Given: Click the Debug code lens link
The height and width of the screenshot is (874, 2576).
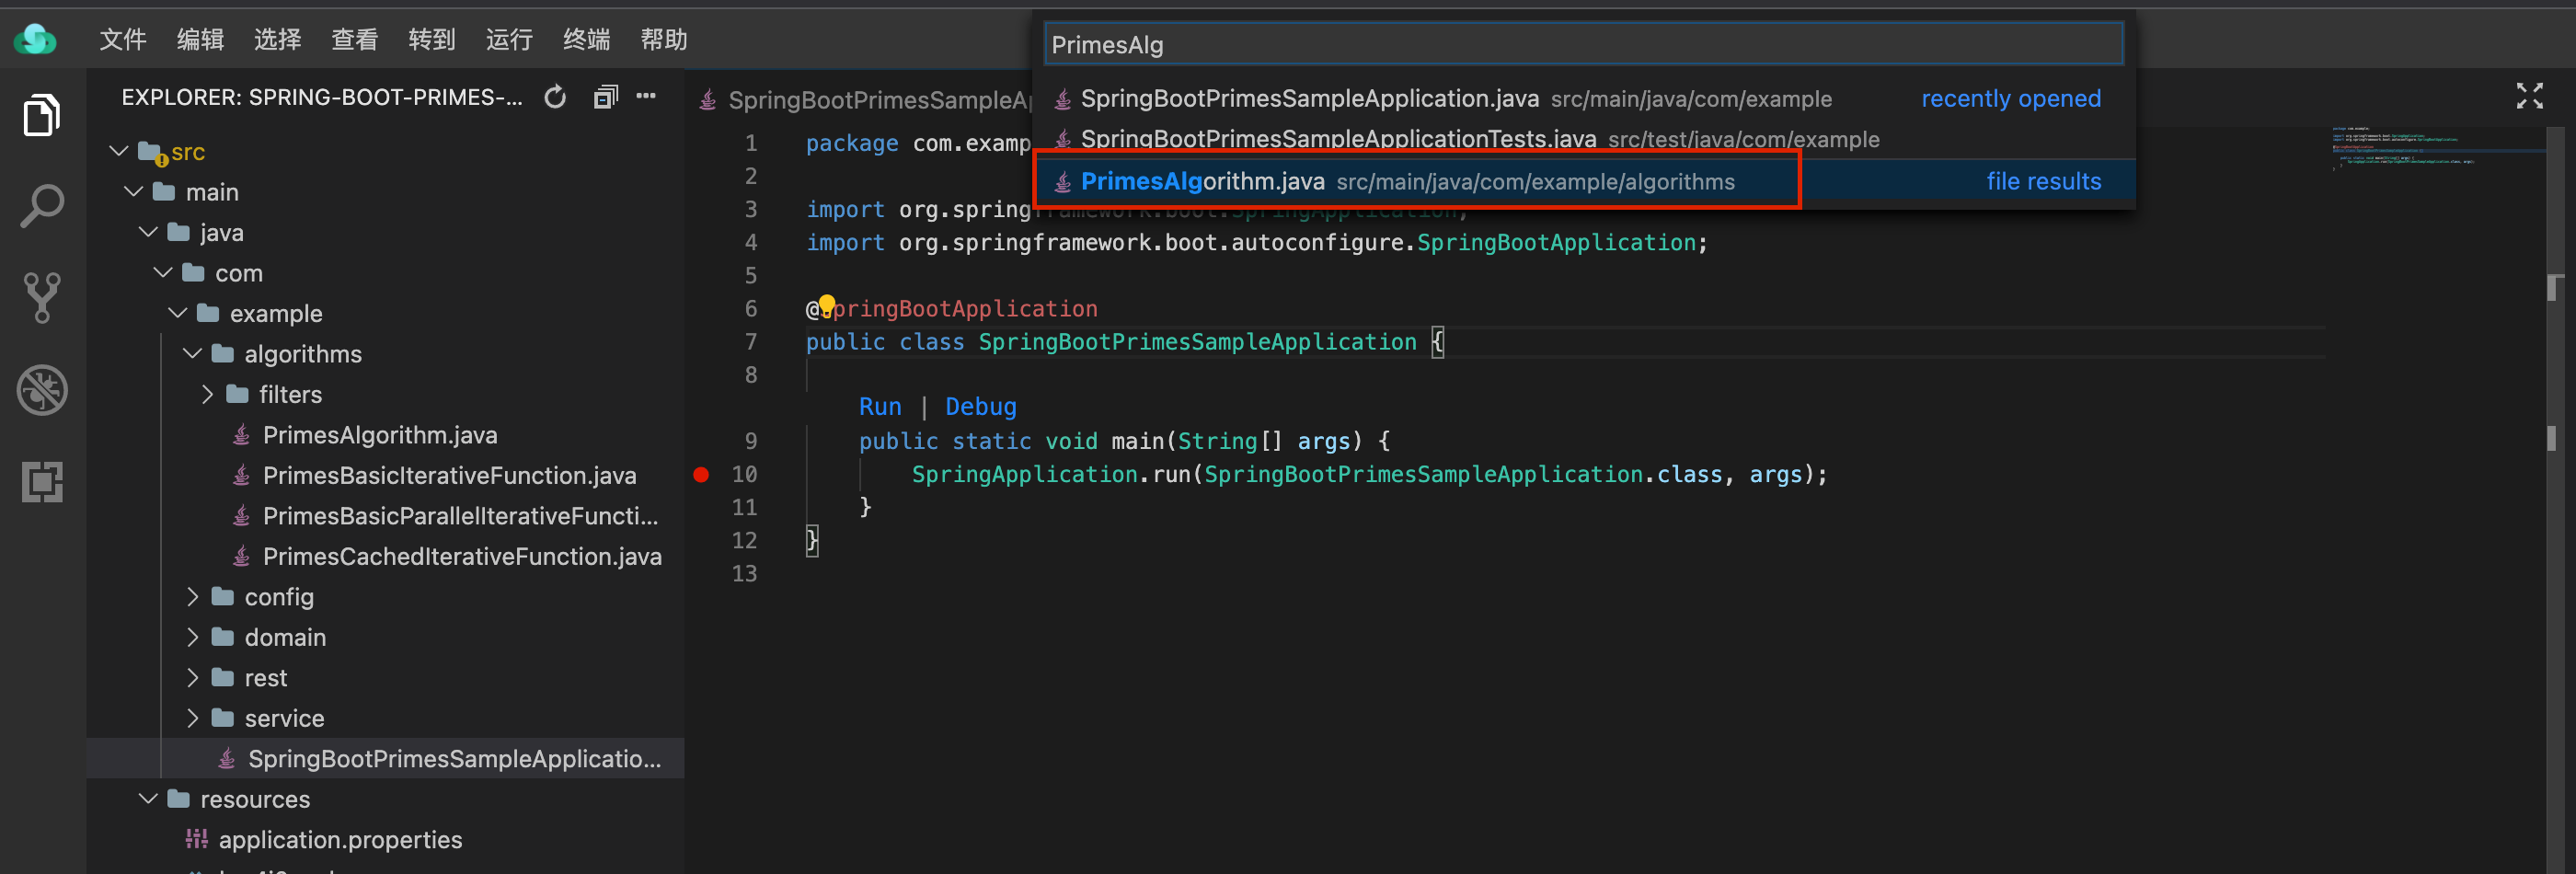Looking at the screenshot, I should (x=981, y=407).
